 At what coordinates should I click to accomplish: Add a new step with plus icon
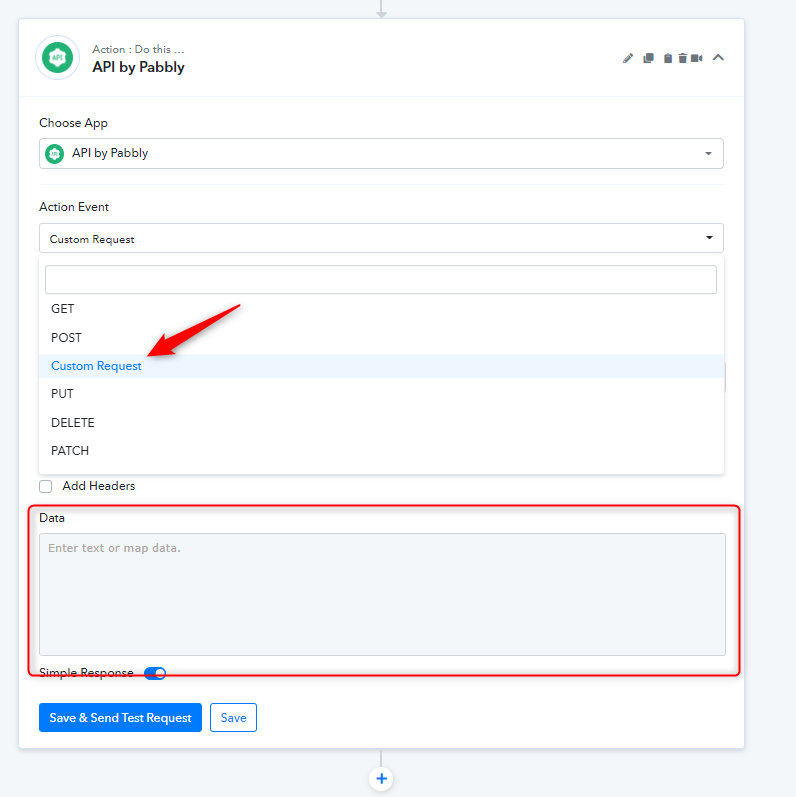tap(381, 778)
